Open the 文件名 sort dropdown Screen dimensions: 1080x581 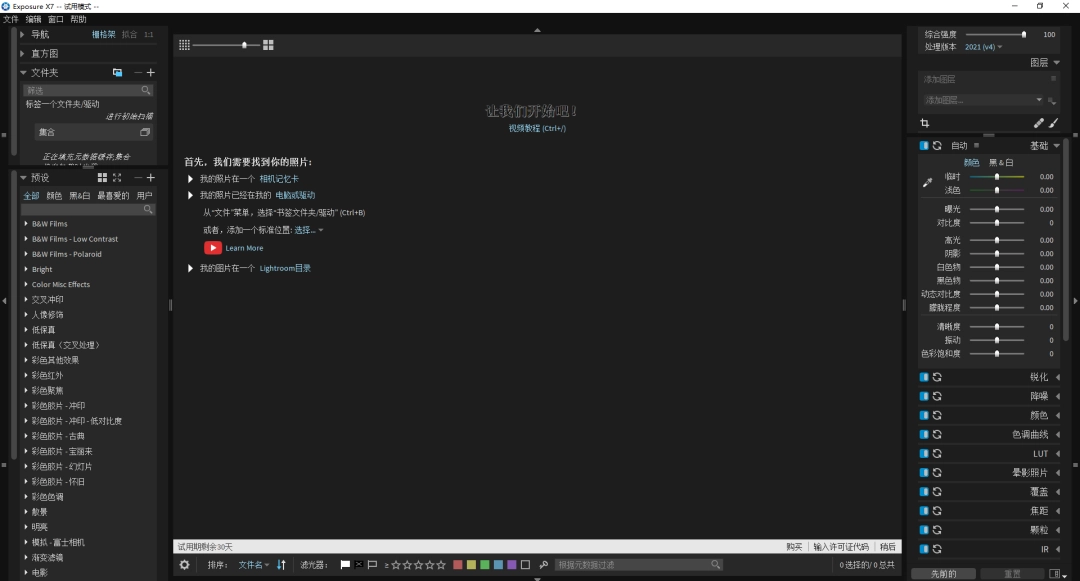click(255, 564)
